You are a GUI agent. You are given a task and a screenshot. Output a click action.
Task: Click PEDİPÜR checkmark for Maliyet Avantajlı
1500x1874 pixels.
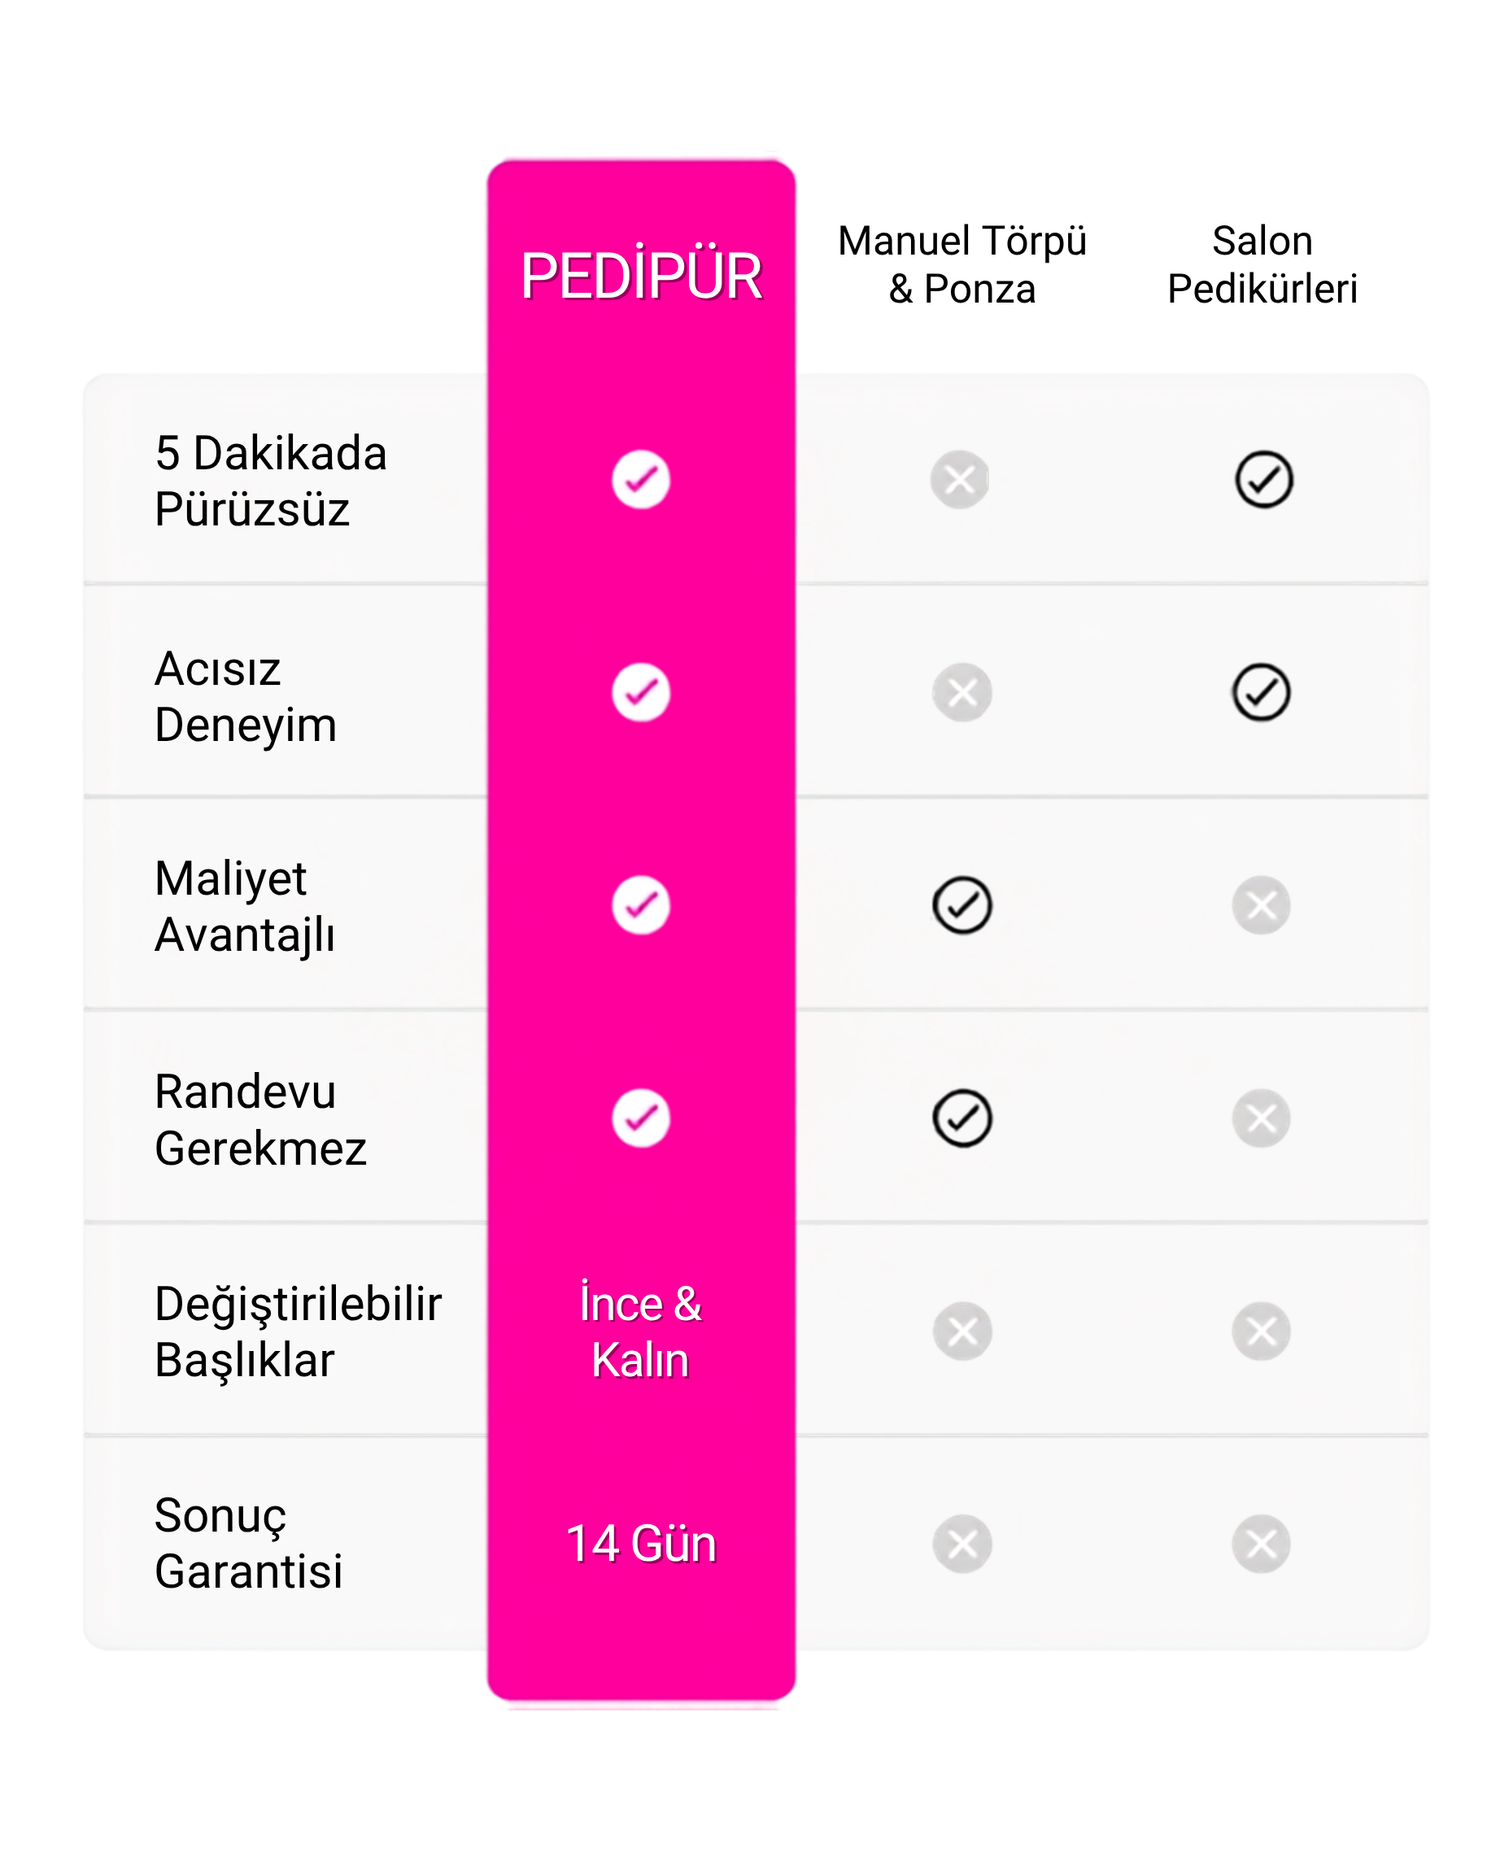pyautogui.click(x=641, y=905)
